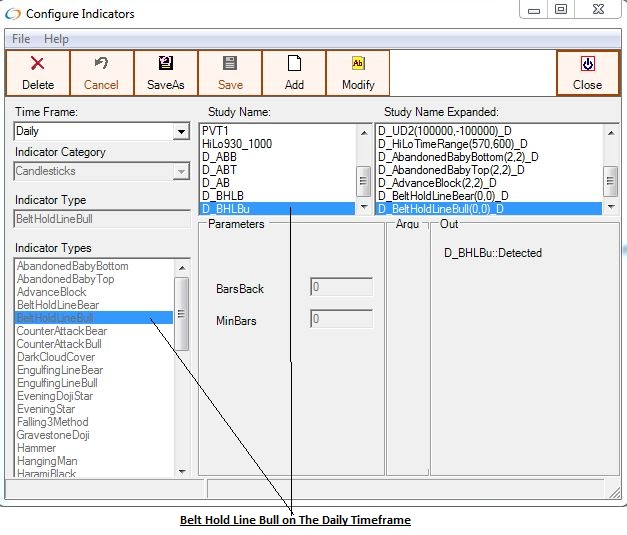Viewport: 627px width, 535px height.
Task: Click the SaveAs toolbar icon
Action: (165, 64)
